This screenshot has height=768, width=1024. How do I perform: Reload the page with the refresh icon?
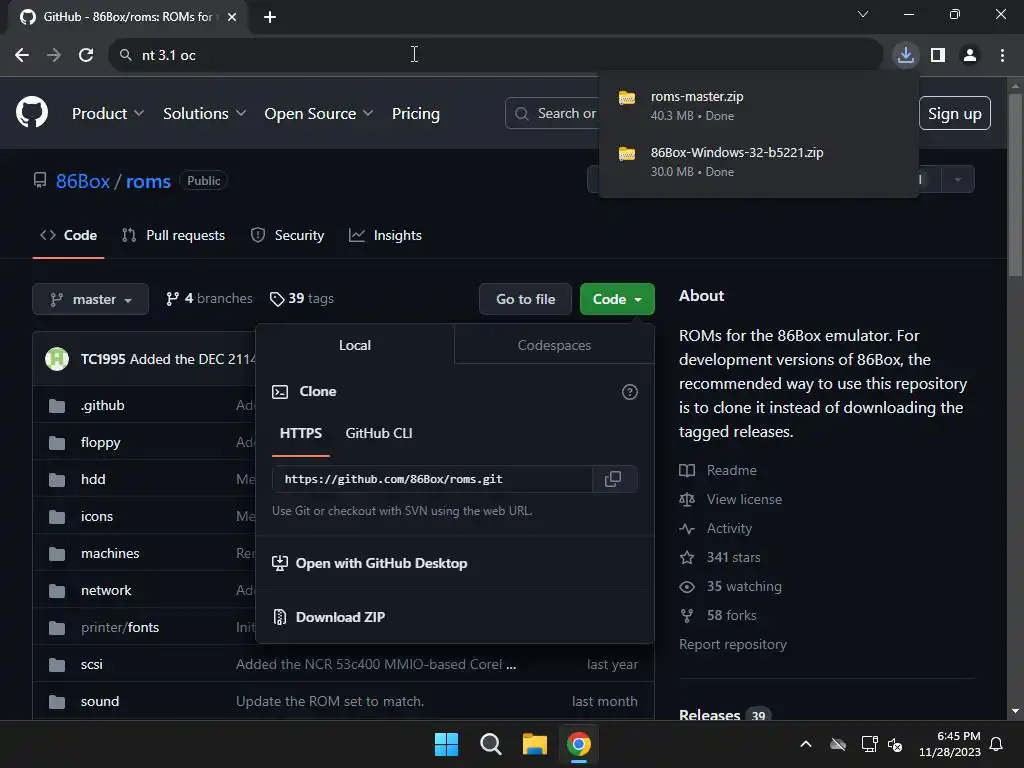tap(86, 55)
